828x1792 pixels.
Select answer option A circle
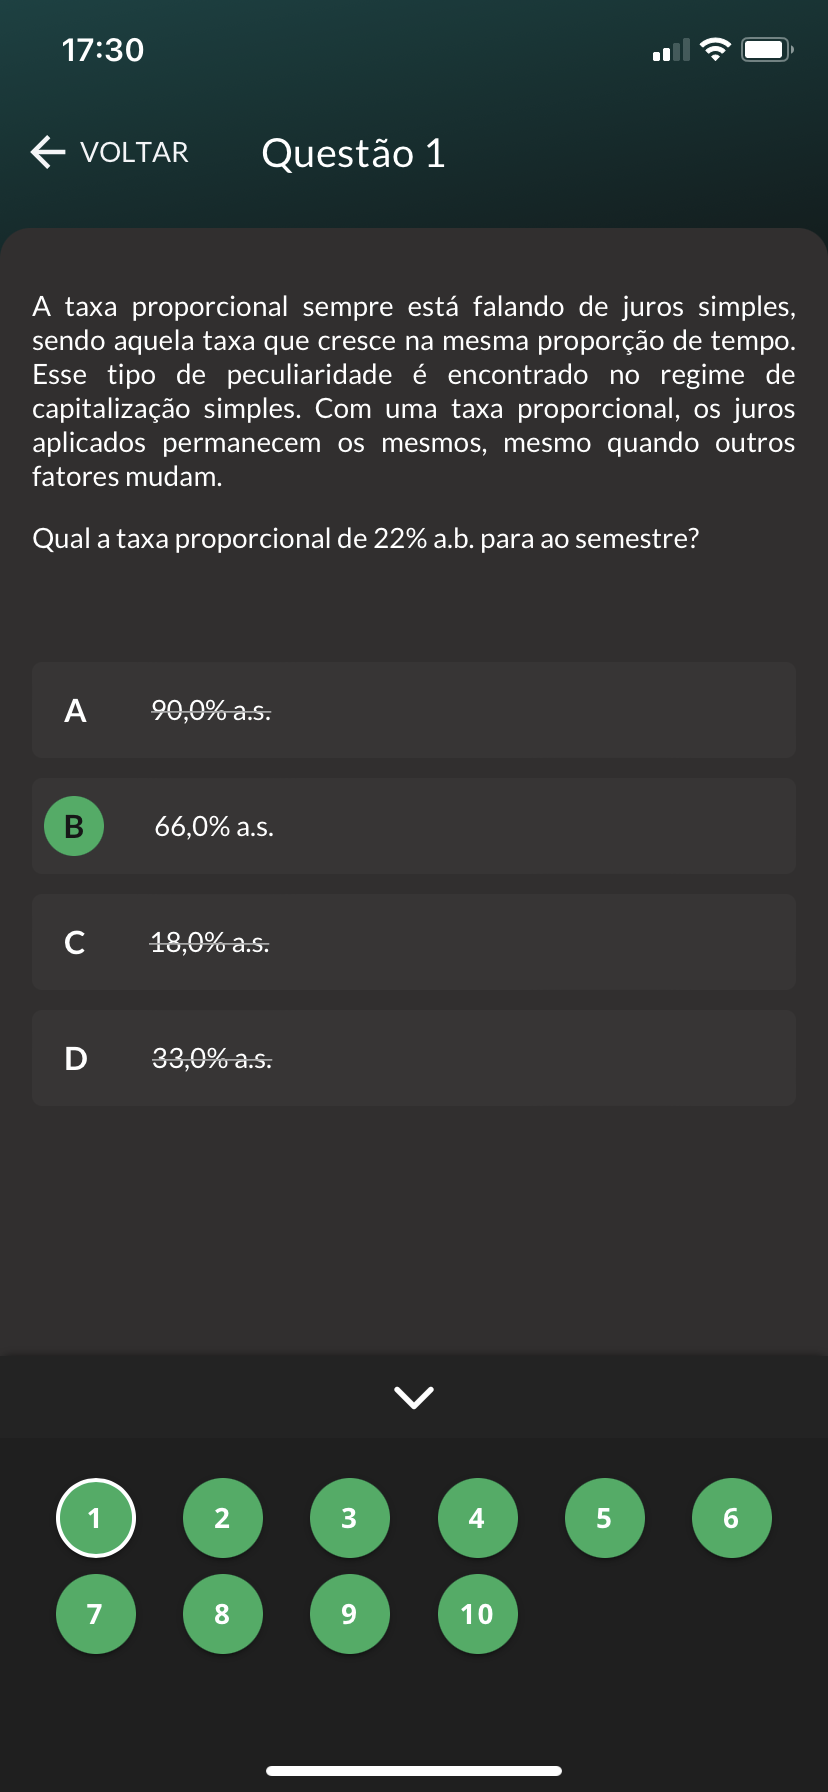75,711
